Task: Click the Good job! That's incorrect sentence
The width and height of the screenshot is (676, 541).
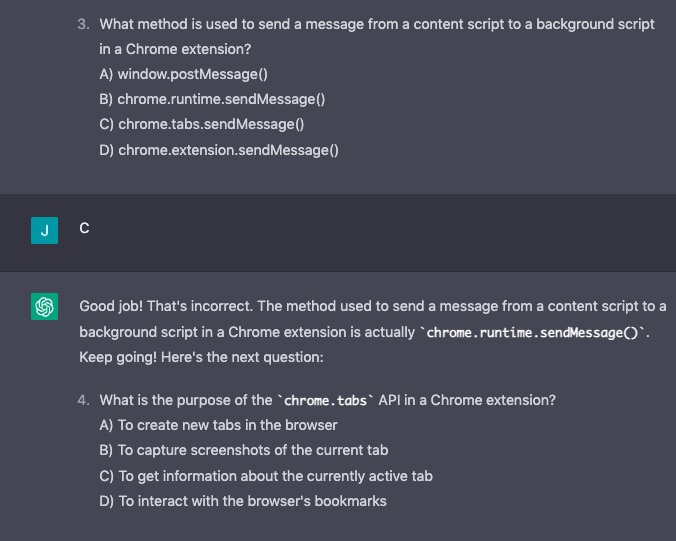Action: click(166, 306)
